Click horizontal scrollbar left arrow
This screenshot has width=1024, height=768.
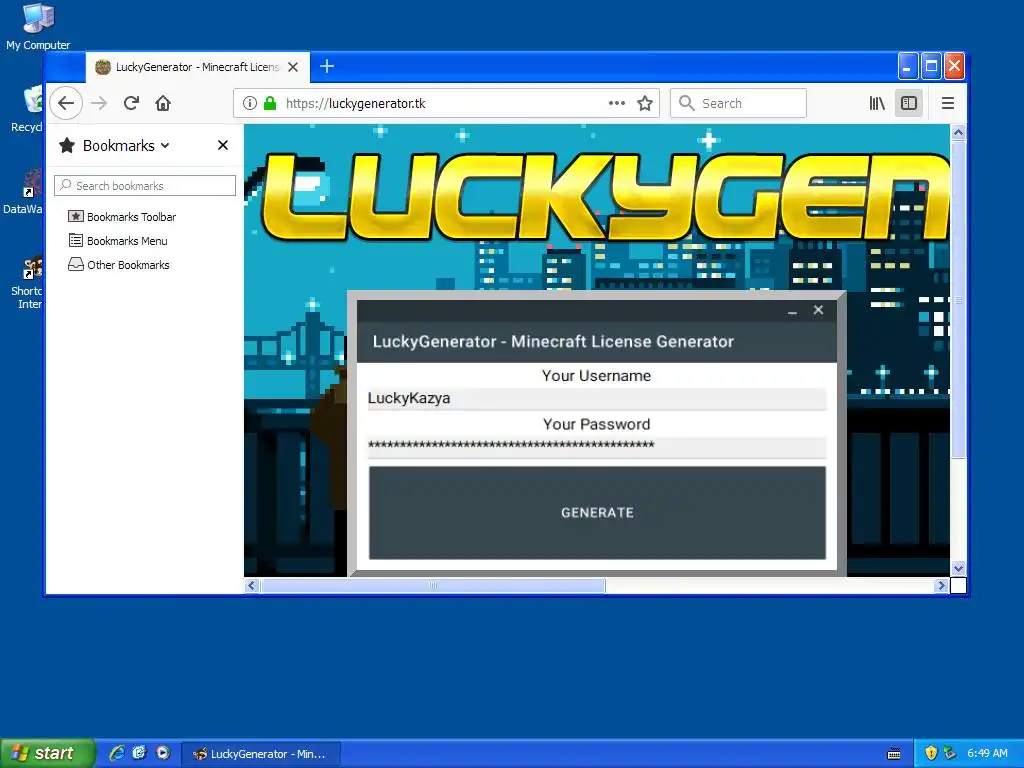(x=252, y=586)
